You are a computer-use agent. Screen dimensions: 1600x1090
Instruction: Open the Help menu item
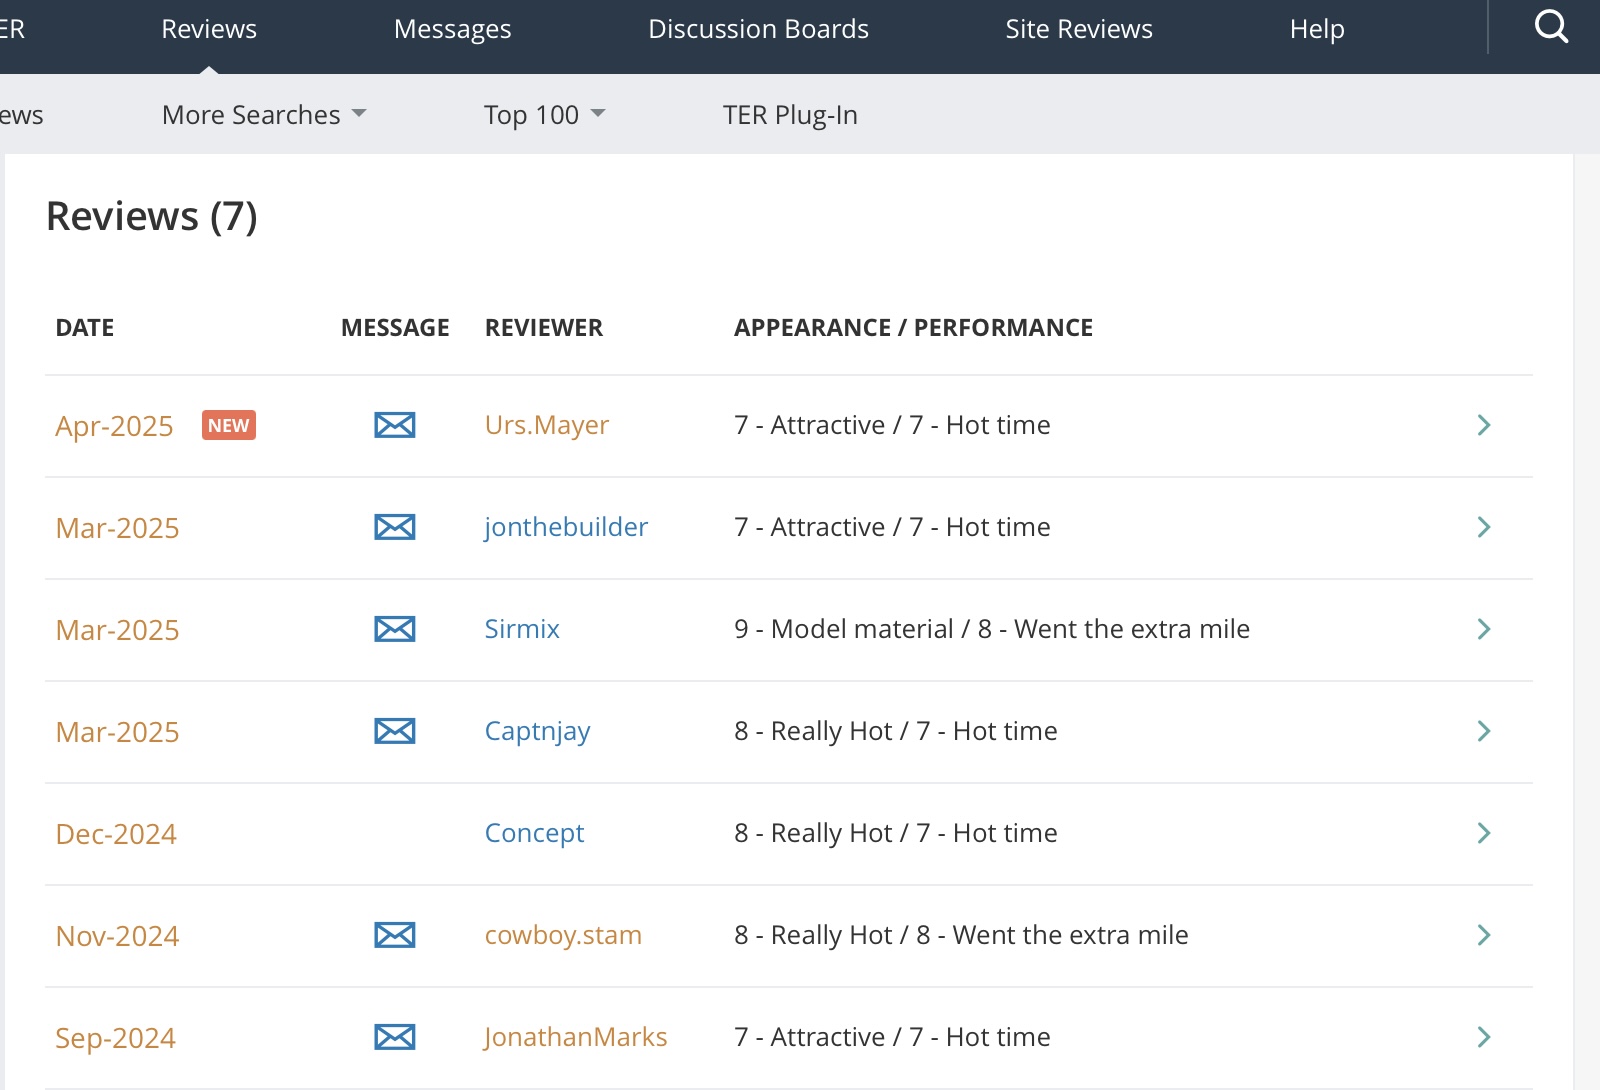coord(1316,29)
